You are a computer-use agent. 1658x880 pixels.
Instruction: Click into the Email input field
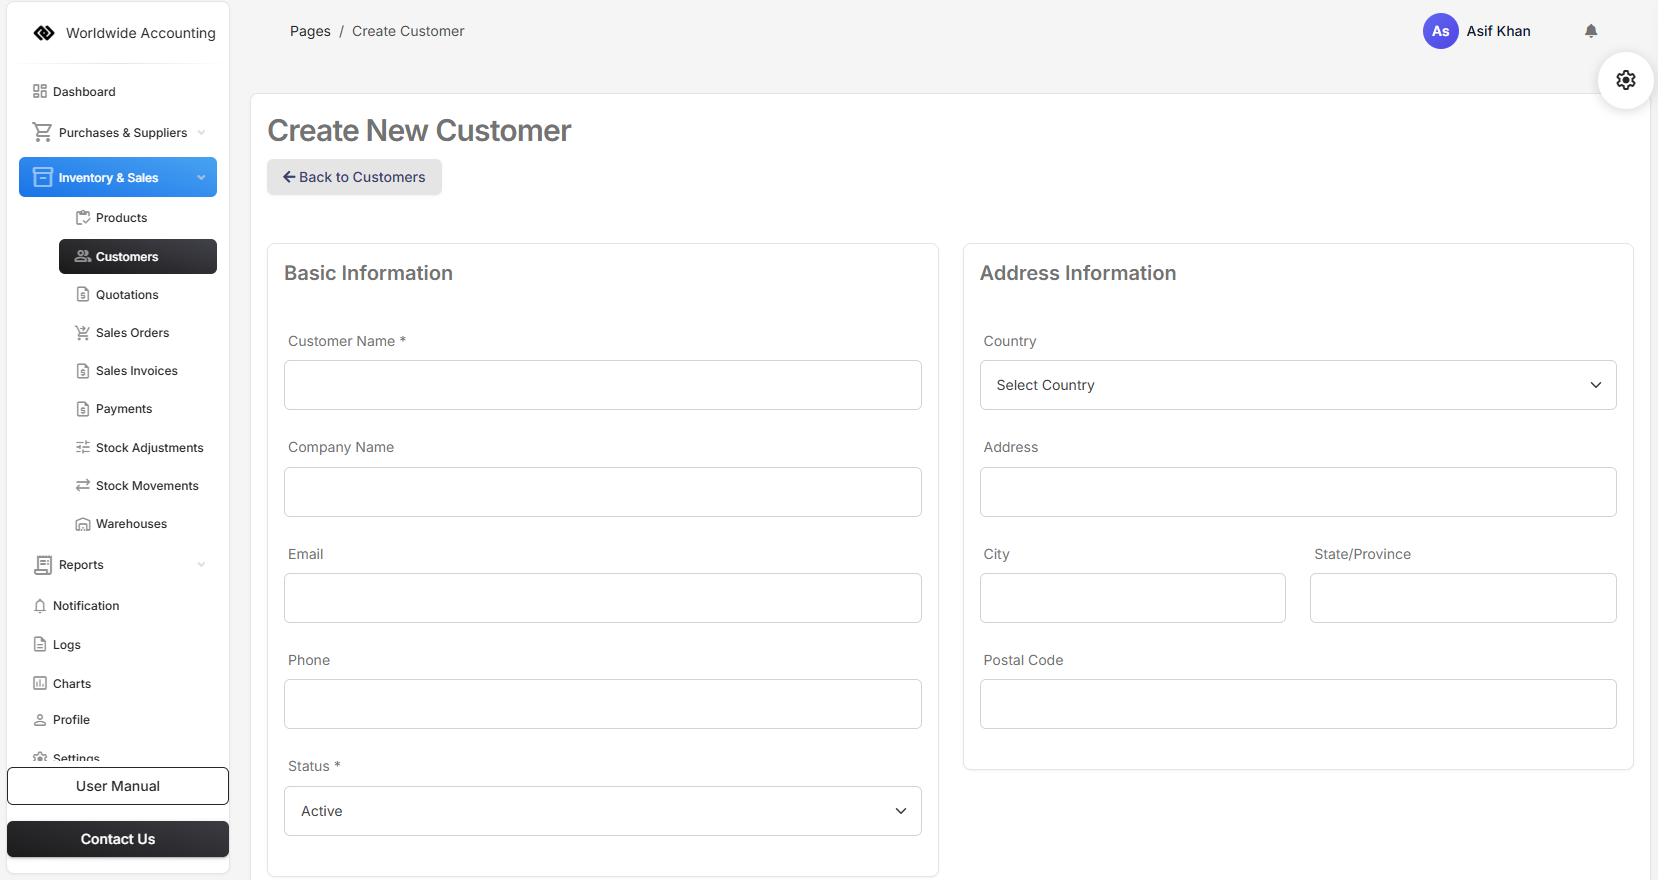click(603, 598)
